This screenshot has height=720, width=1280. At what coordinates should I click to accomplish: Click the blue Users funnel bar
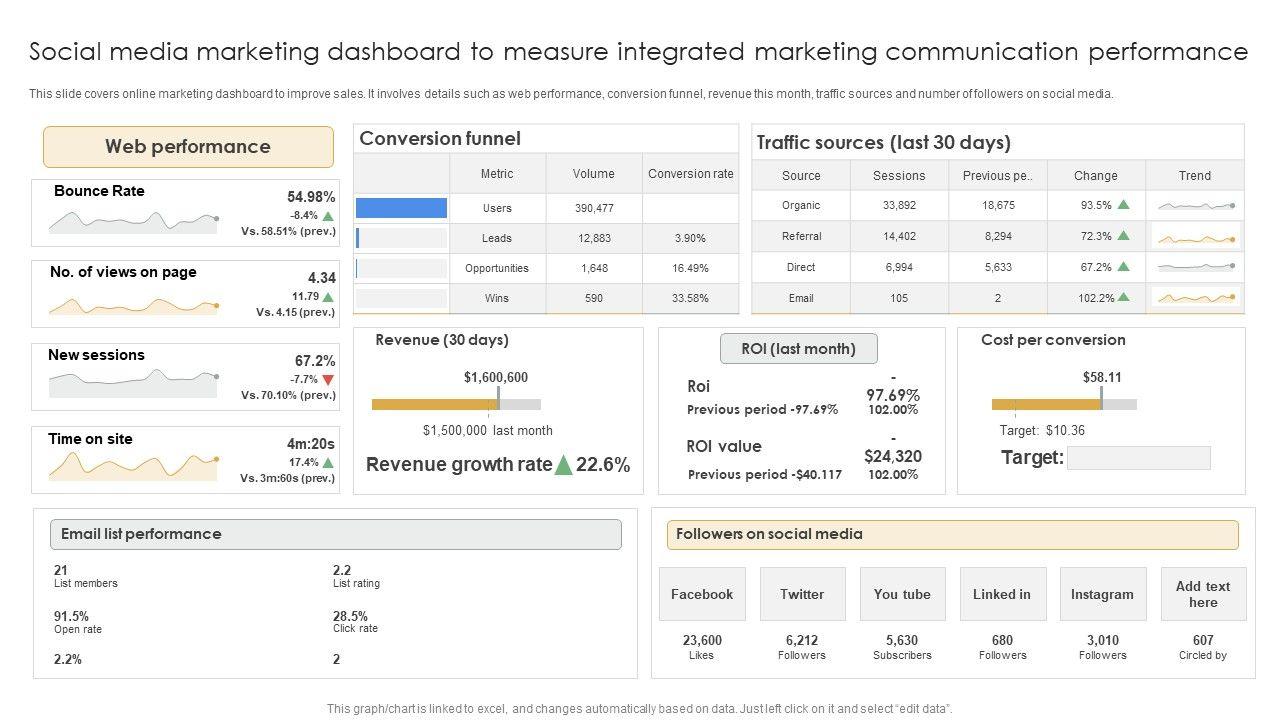tap(401, 208)
